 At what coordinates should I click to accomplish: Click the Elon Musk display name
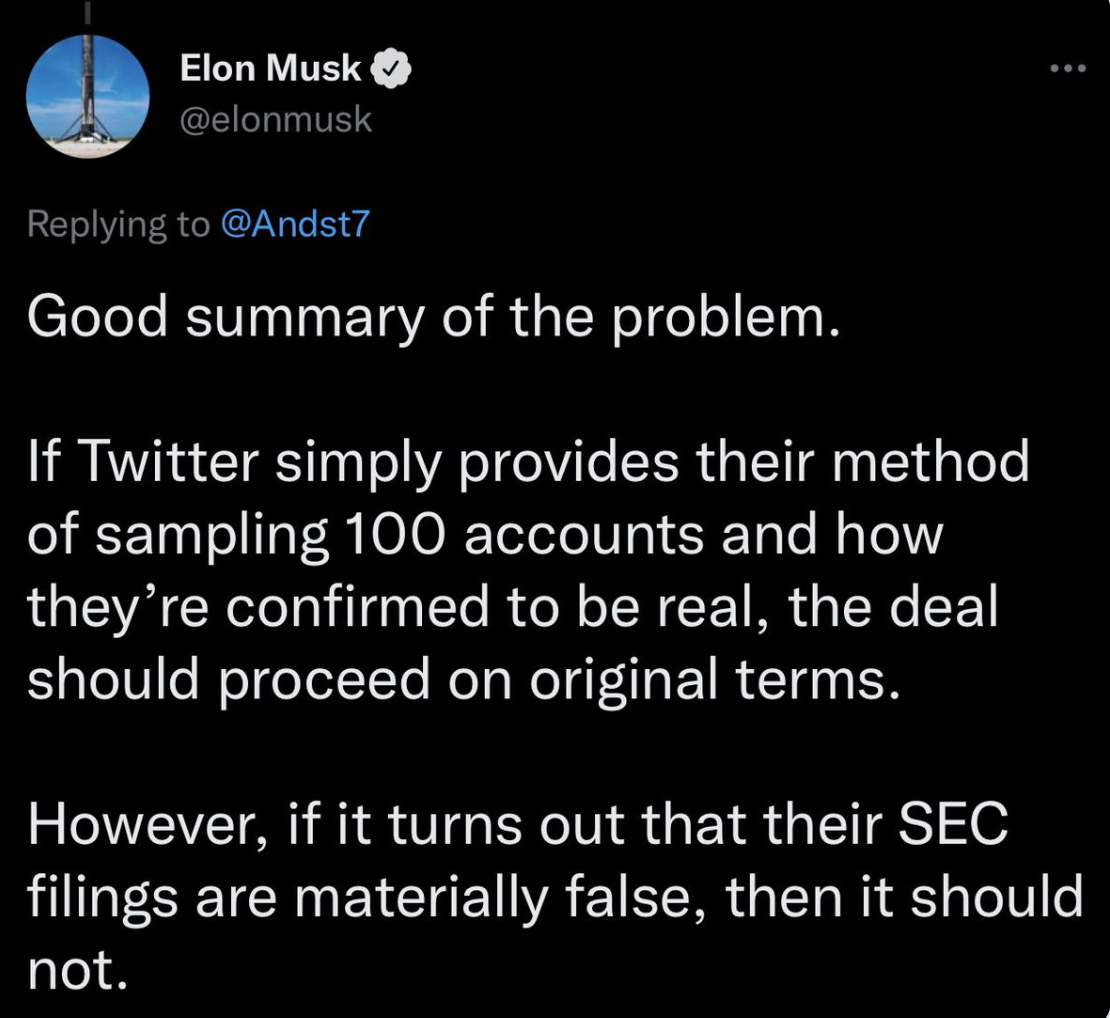(270, 68)
